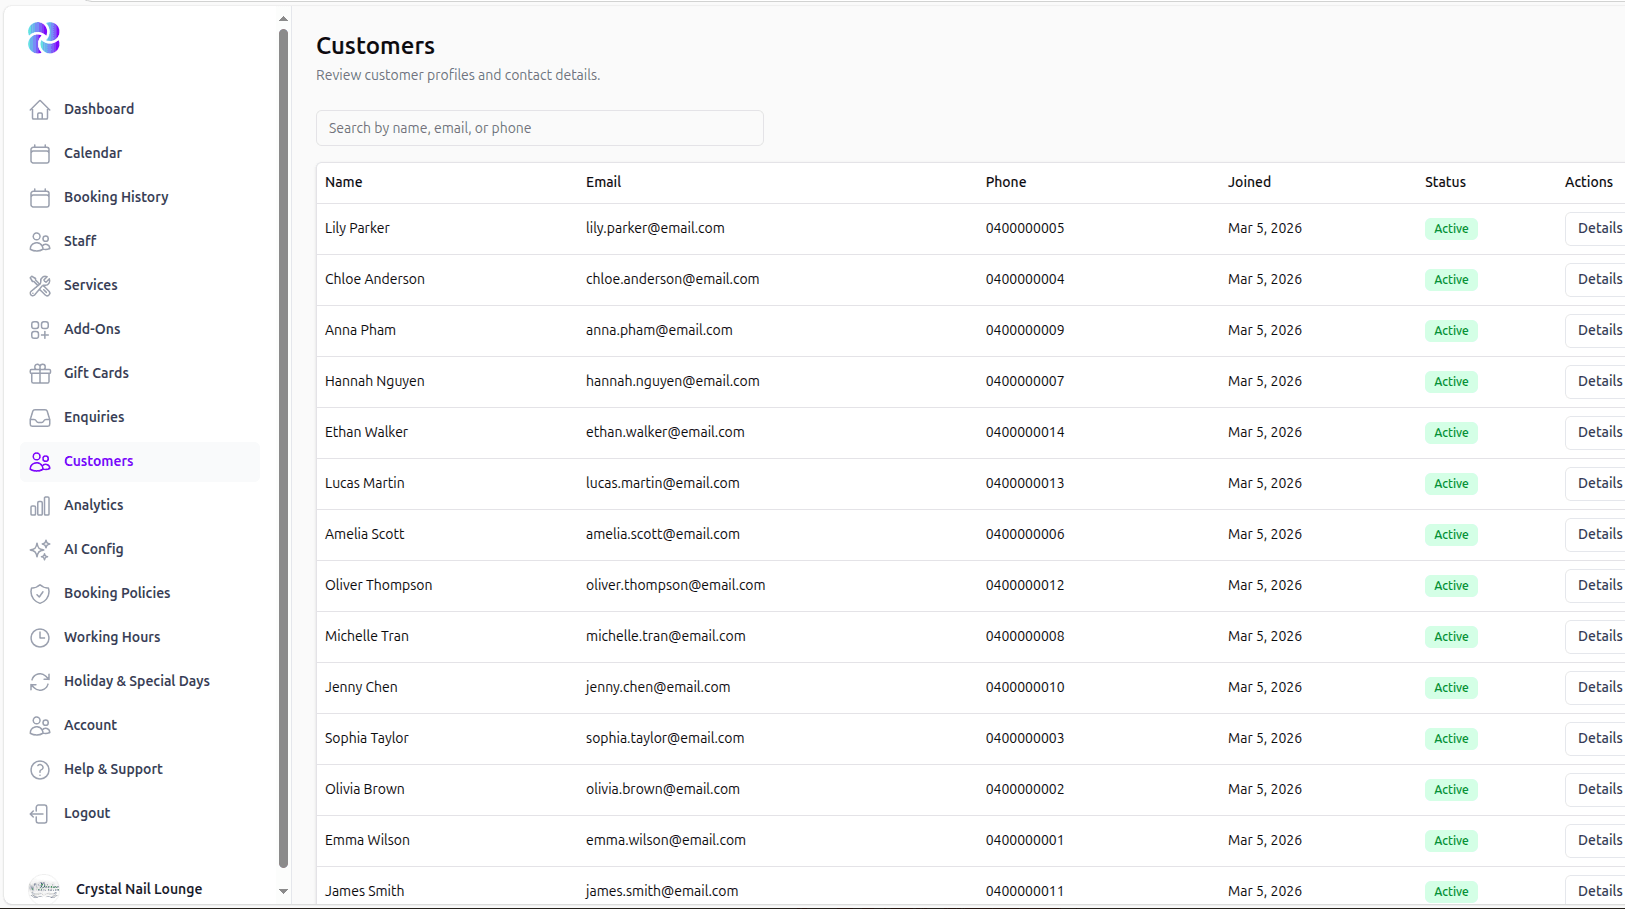Click the Logout icon
The width and height of the screenshot is (1625, 909).
pyautogui.click(x=40, y=813)
